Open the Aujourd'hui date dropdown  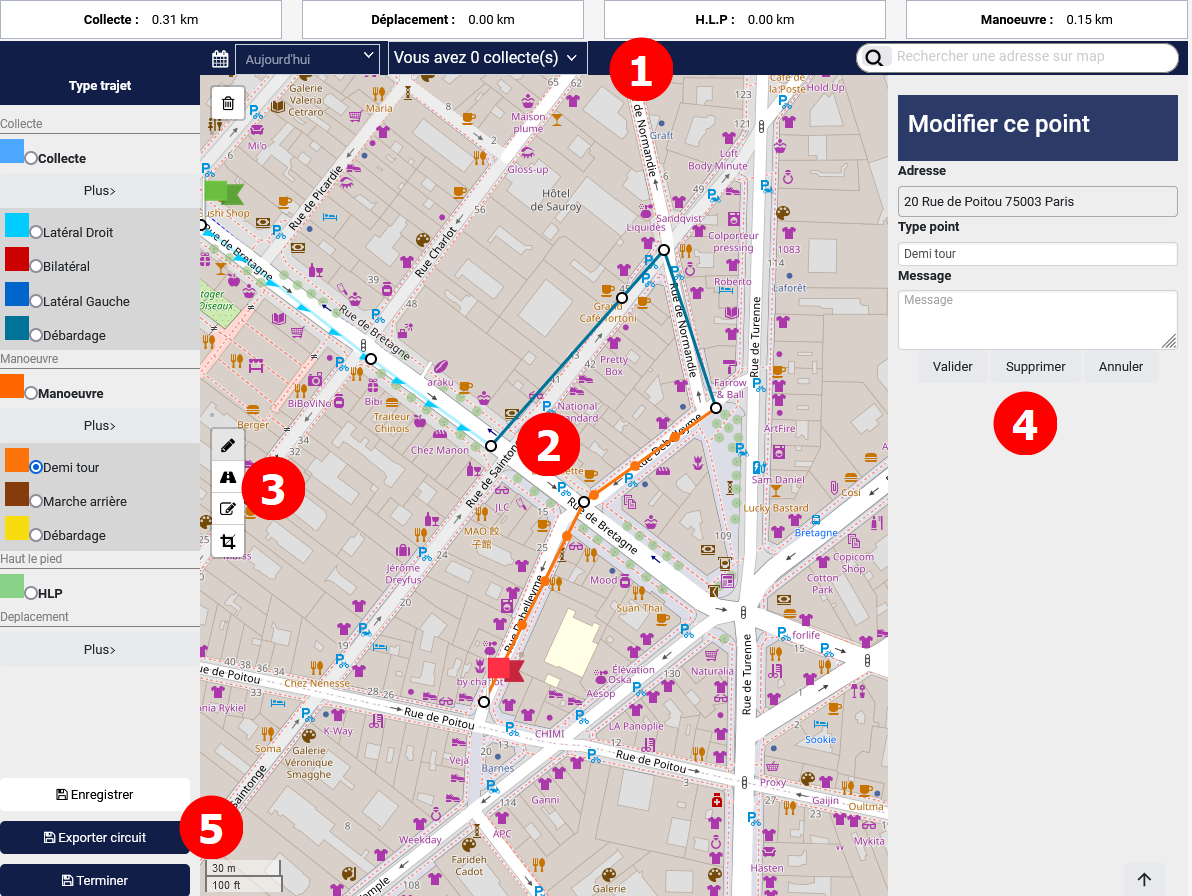click(x=308, y=59)
